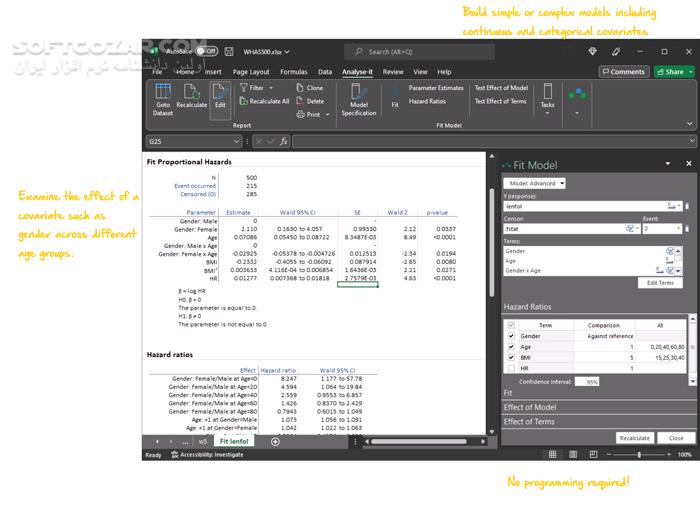Switch to Page Layout view icon
The width and height of the screenshot is (700, 505).
click(573, 454)
